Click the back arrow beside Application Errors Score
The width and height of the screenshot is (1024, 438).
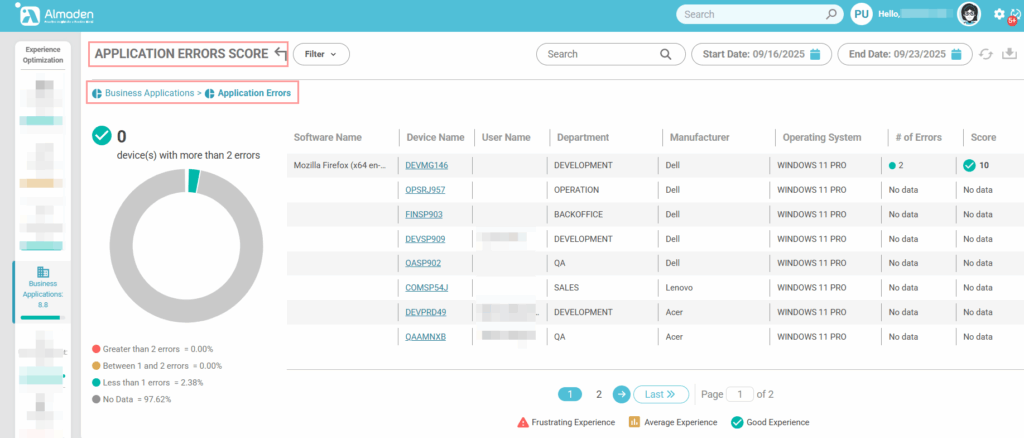(280, 54)
